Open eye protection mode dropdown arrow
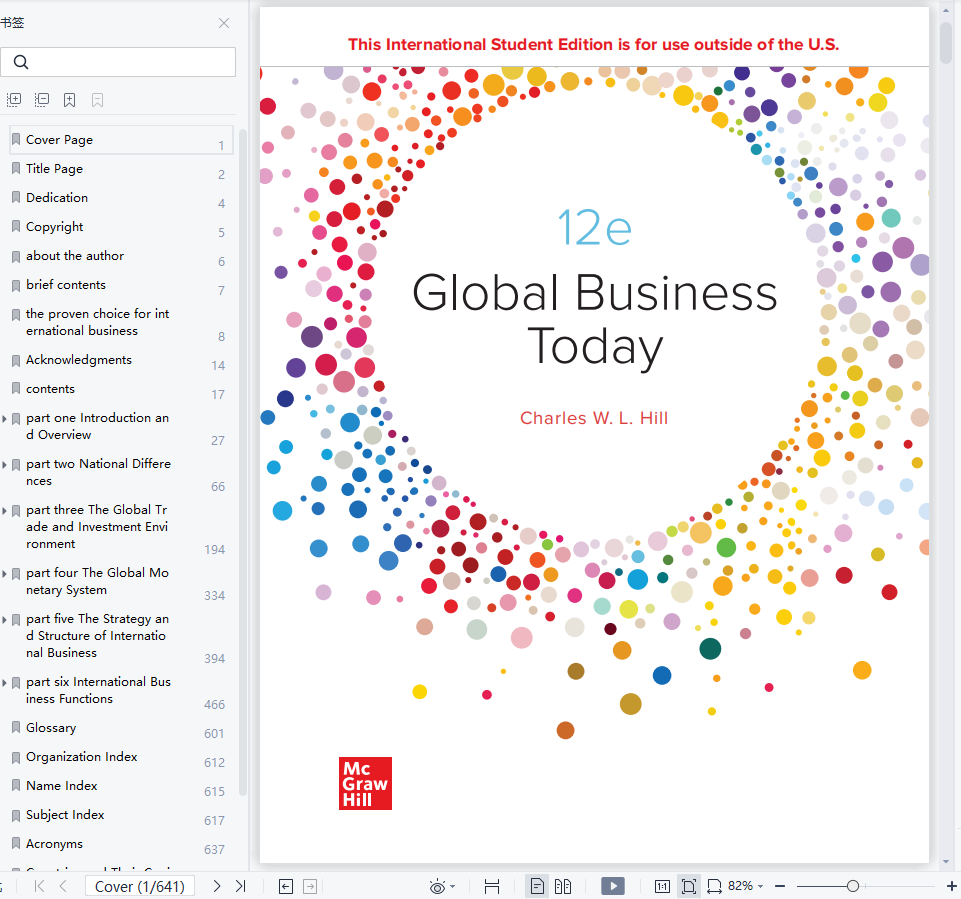Viewport: 961px width, 899px height. [x=453, y=887]
